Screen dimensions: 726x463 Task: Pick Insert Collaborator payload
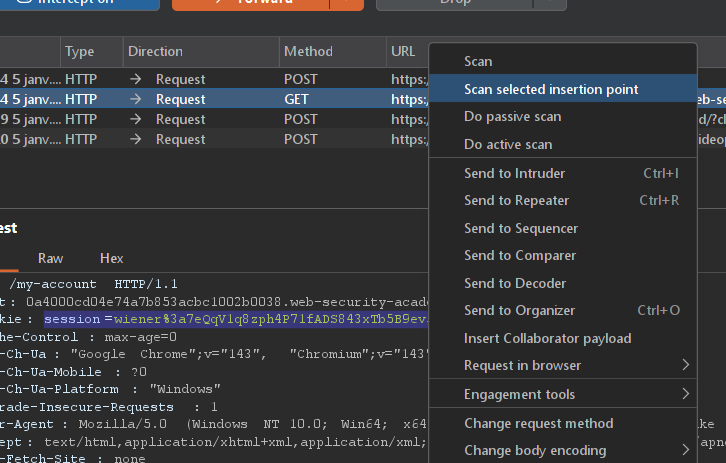coord(547,338)
